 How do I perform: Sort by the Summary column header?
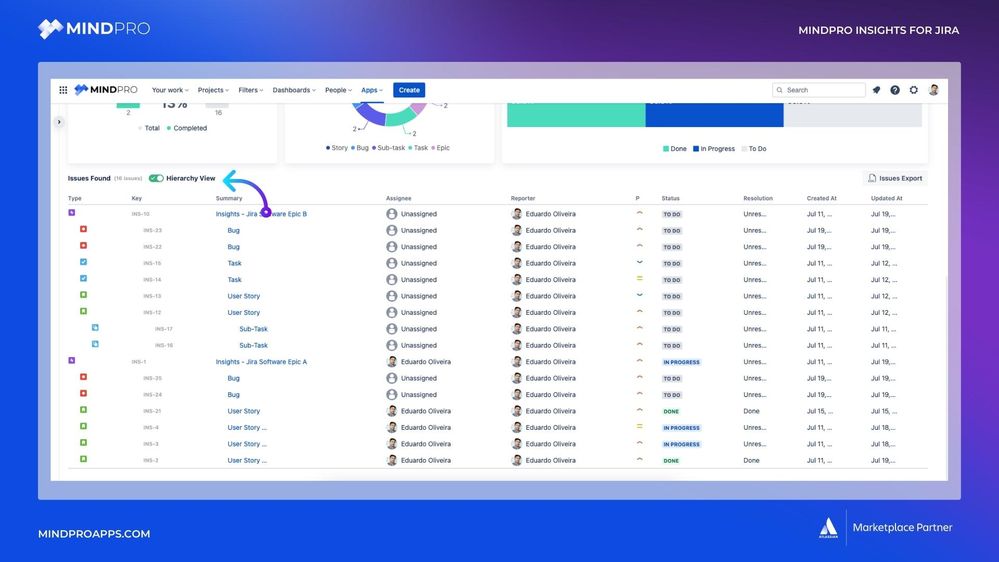pos(229,198)
